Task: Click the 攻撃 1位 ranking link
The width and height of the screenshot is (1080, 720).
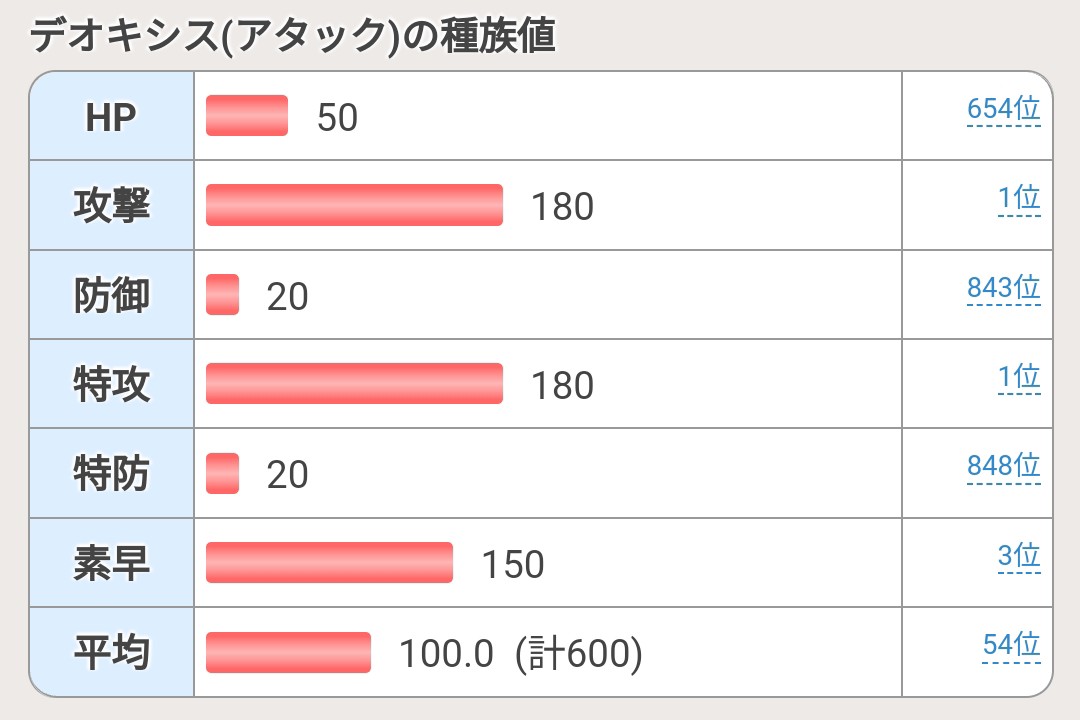Action: pos(1018,198)
